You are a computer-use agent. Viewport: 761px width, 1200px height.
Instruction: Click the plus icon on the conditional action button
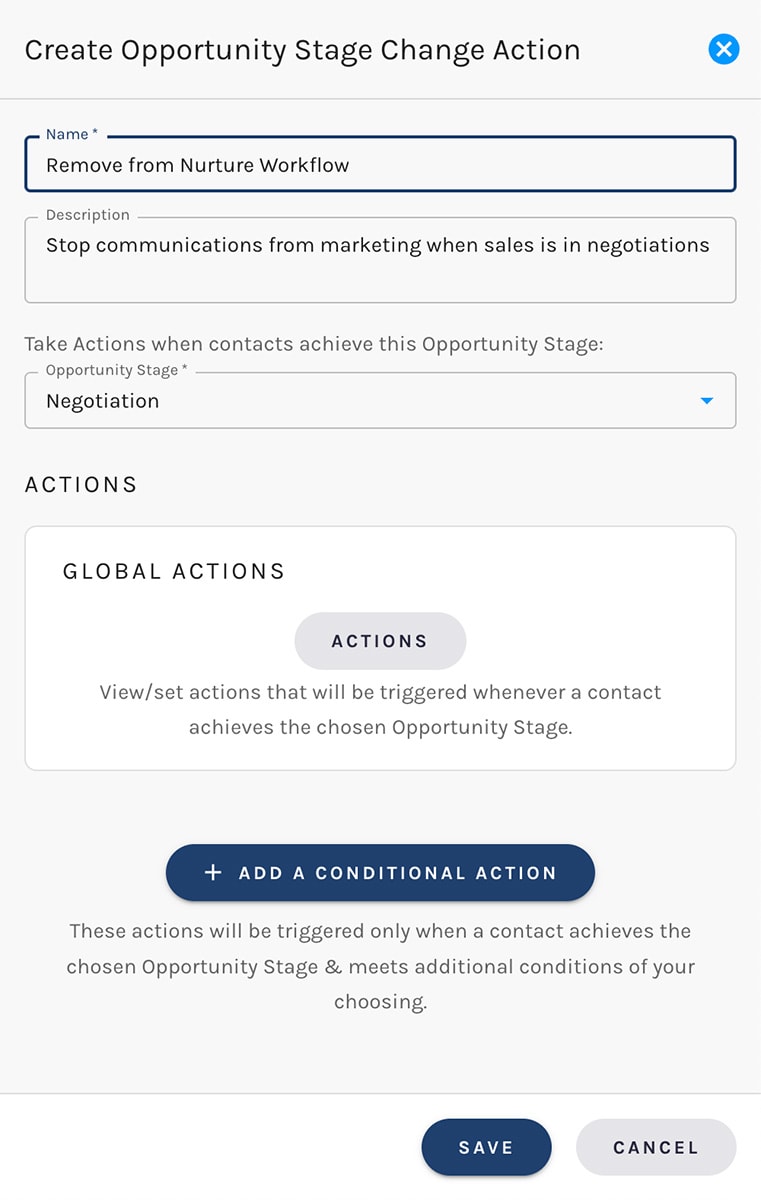[x=212, y=872]
